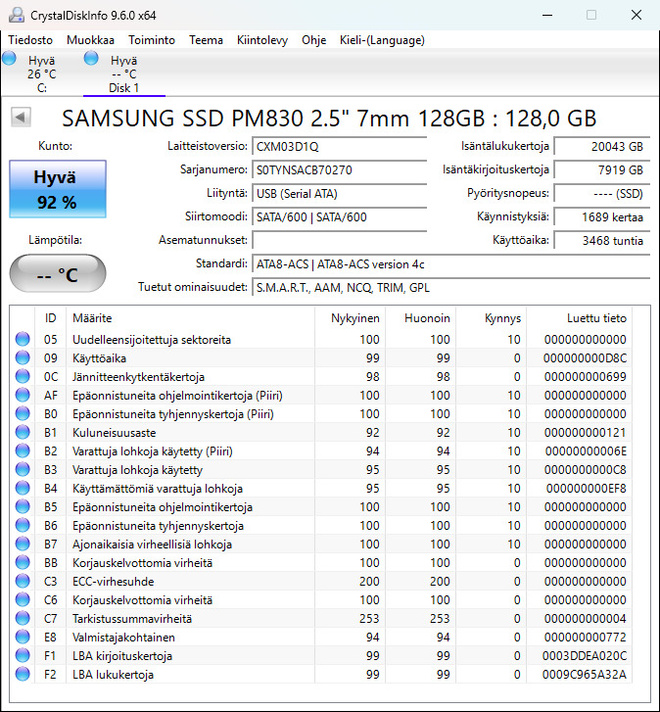Screen dimensions: 660x712
Task: Click the Liityntä field USB (Serial ATA)
Action: click(339, 194)
